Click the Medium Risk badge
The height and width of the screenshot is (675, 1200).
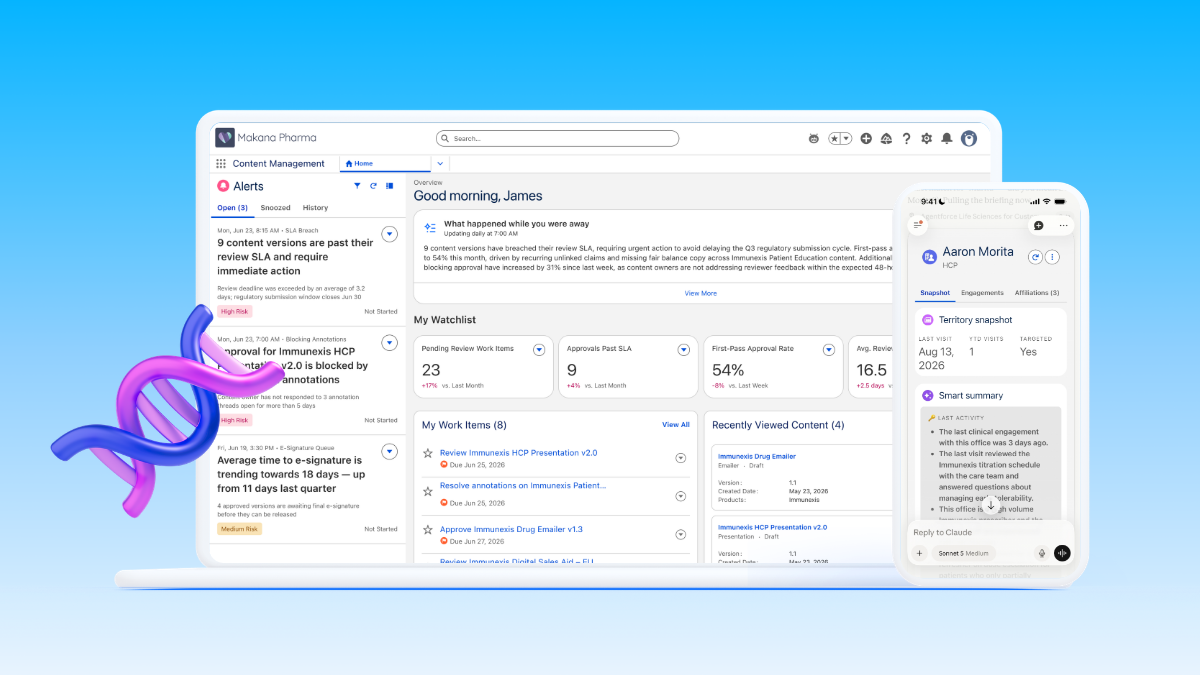(240, 528)
